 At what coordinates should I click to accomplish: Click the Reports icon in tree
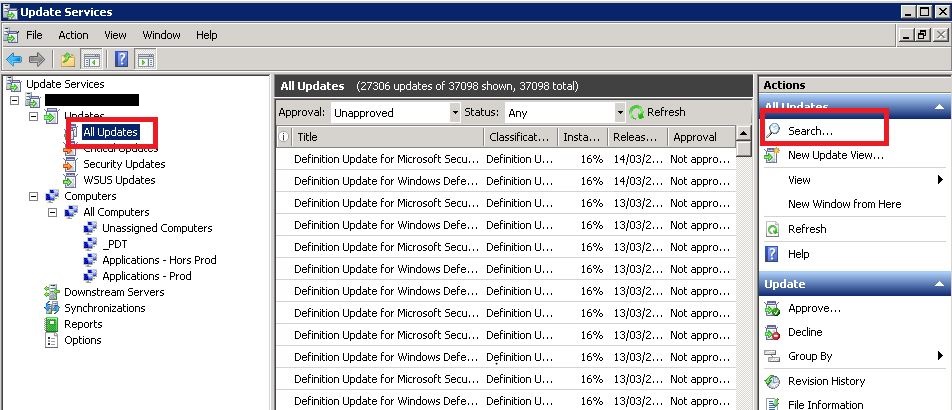coord(52,324)
